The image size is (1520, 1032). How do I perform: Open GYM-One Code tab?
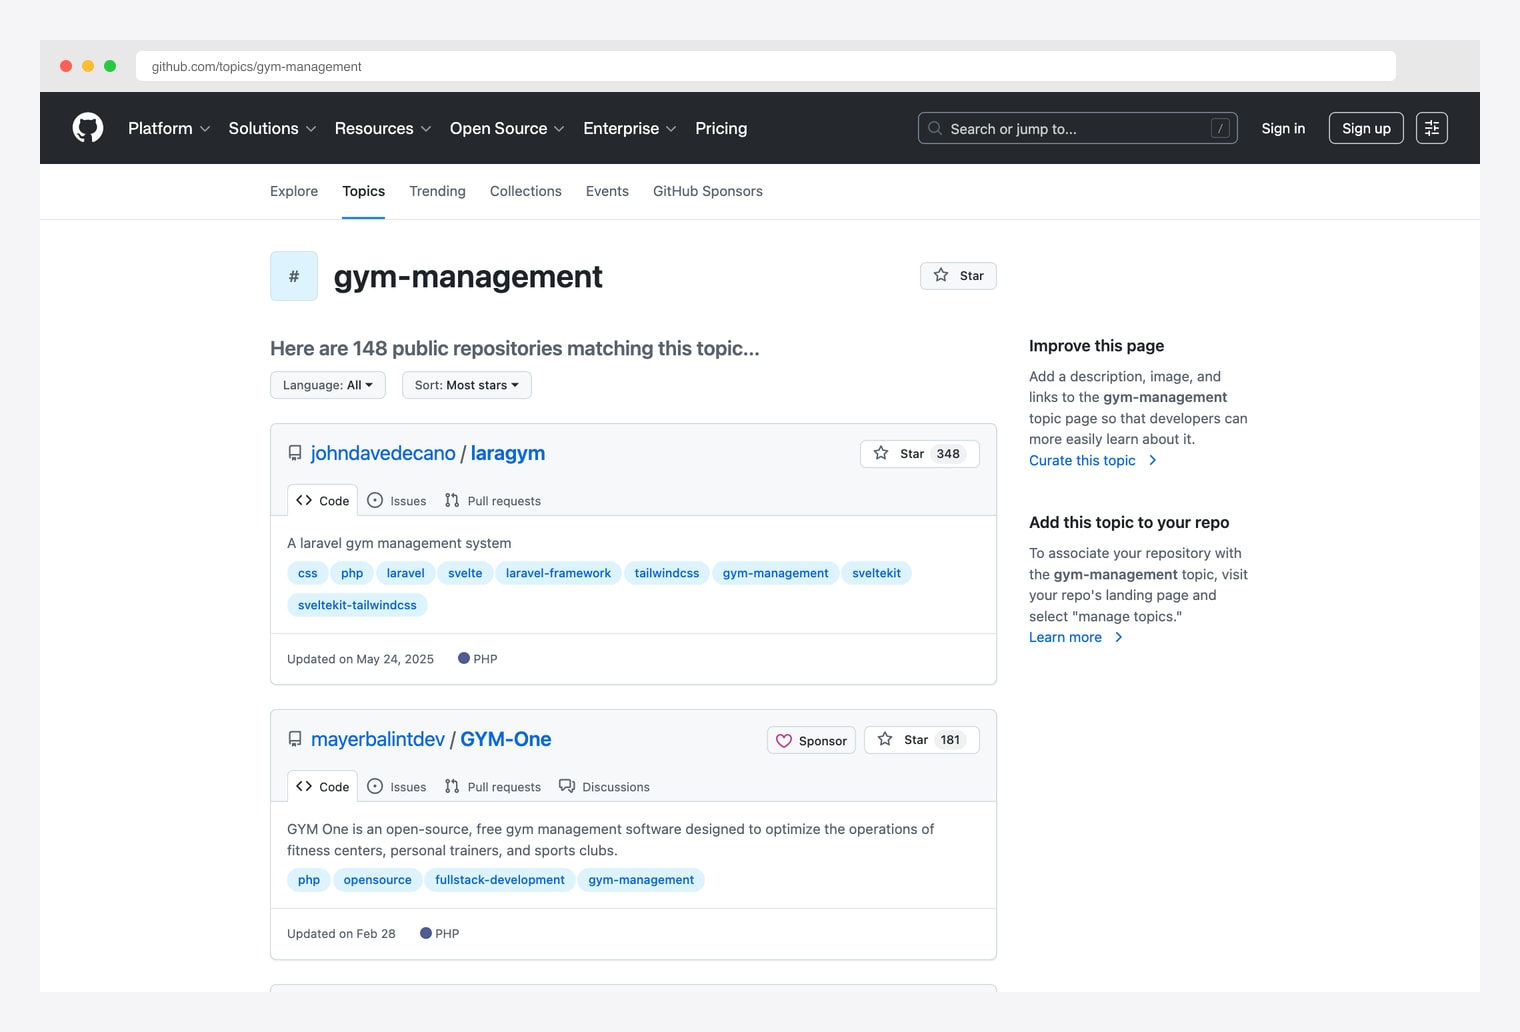point(322,786)
